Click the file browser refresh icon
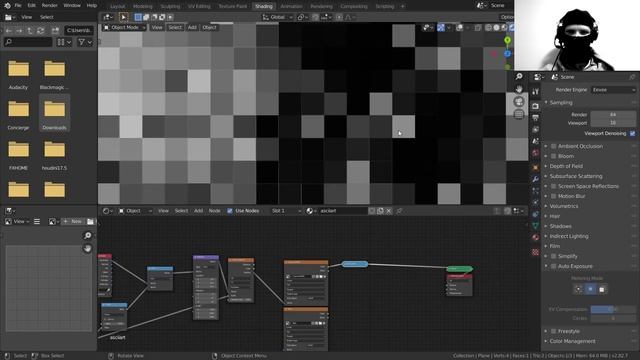 point(40,31)
